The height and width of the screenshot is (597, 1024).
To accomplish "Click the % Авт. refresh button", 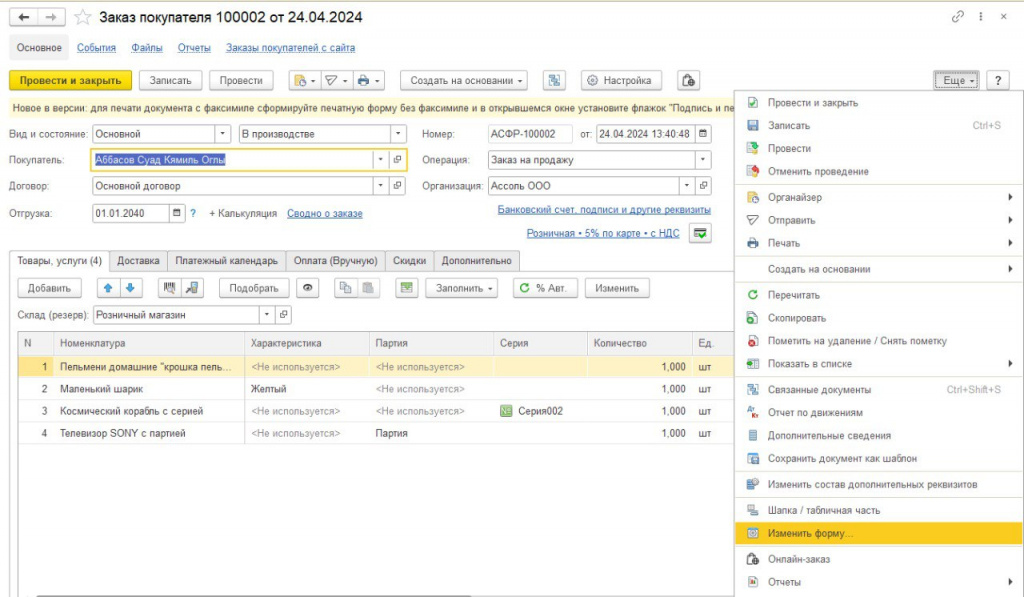I will click(545, 288).
